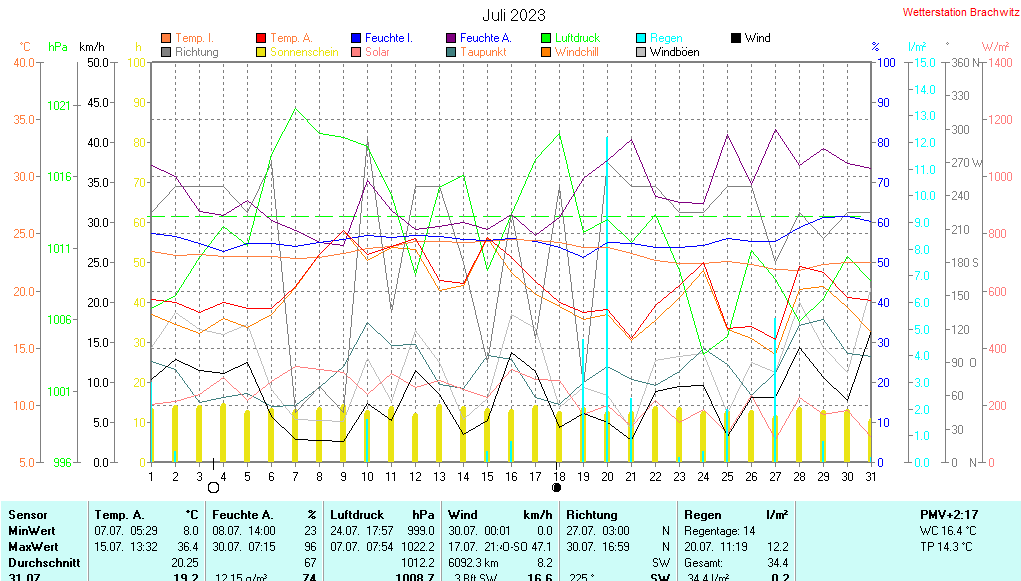The width and height of the screenshot is (1021, 581).
Task: Click the humidity maximum time '30.07. 07:15'
Action: tap(244, 547)
